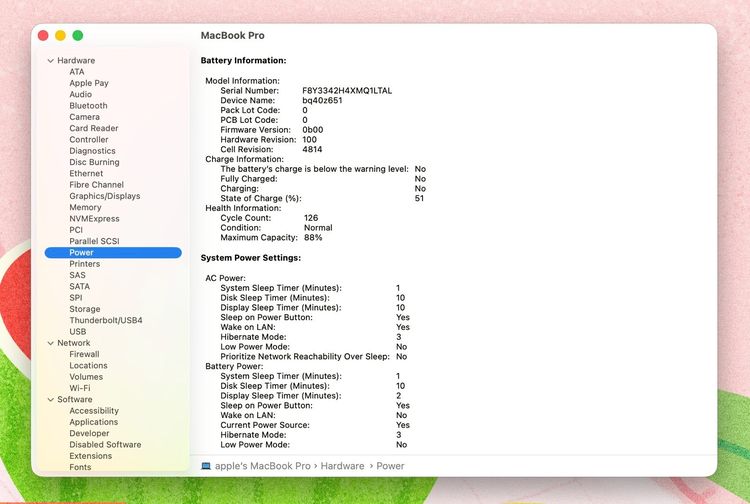Click the green zoom window button
Image resolution: width=750 pixels, height=504 pixels.
click(x=77, y=35)
